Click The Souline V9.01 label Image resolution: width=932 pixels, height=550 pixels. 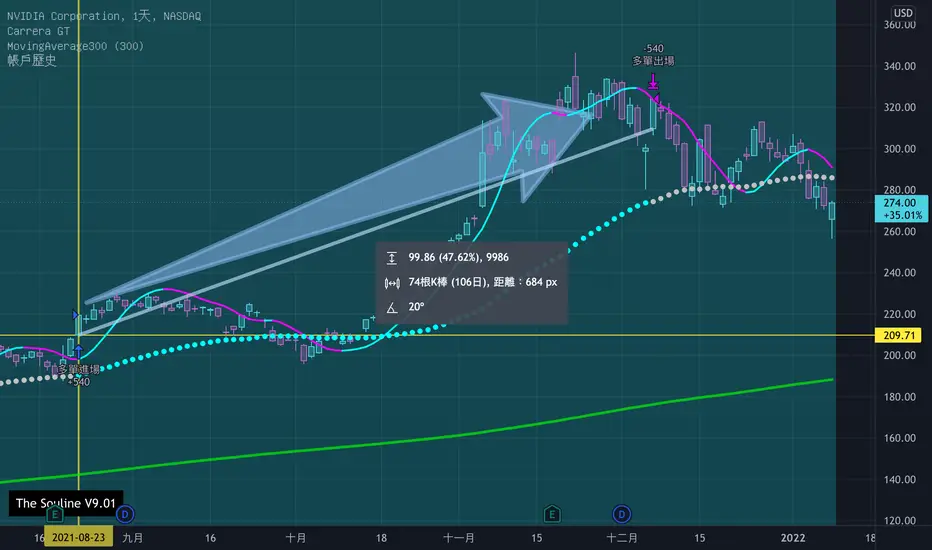coord(66,503)
